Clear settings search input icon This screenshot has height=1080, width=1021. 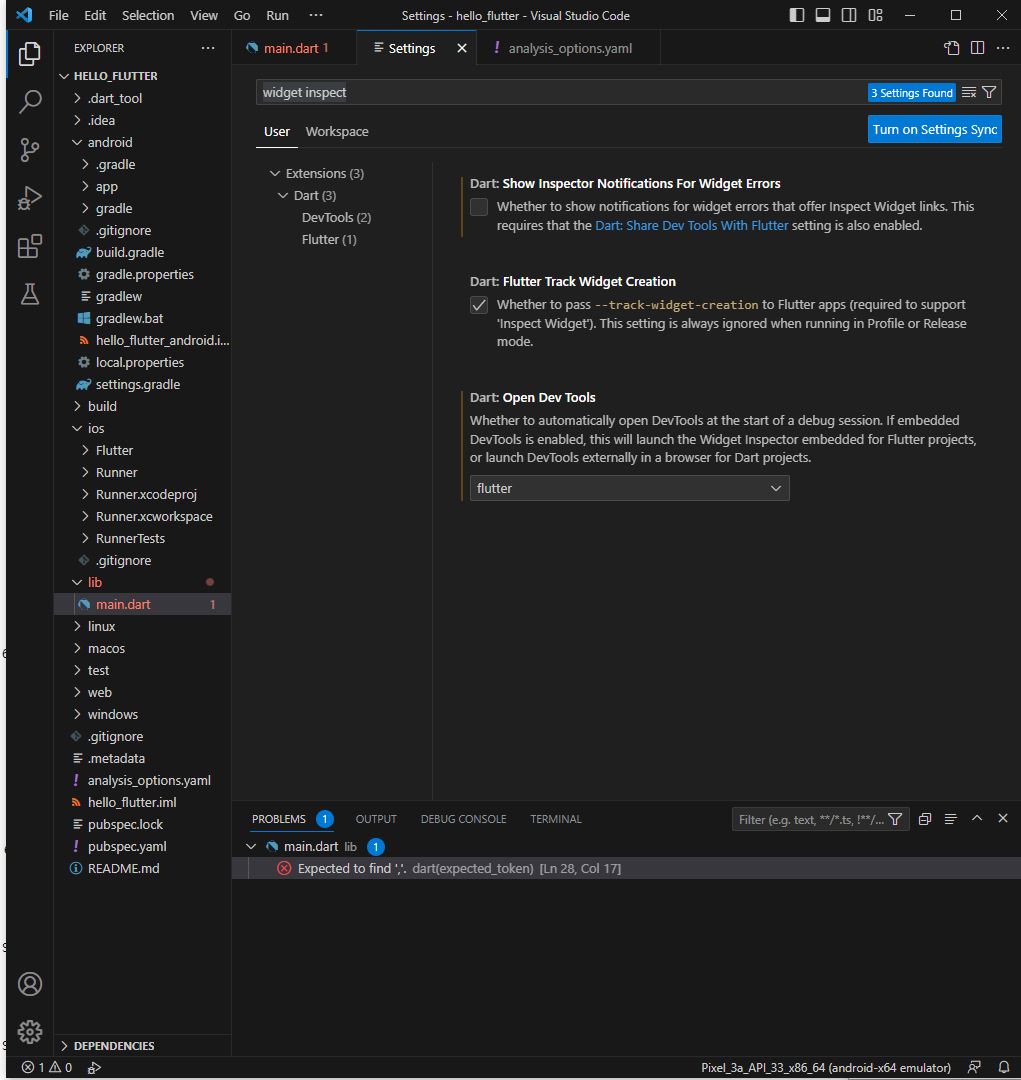pos(969,92)
